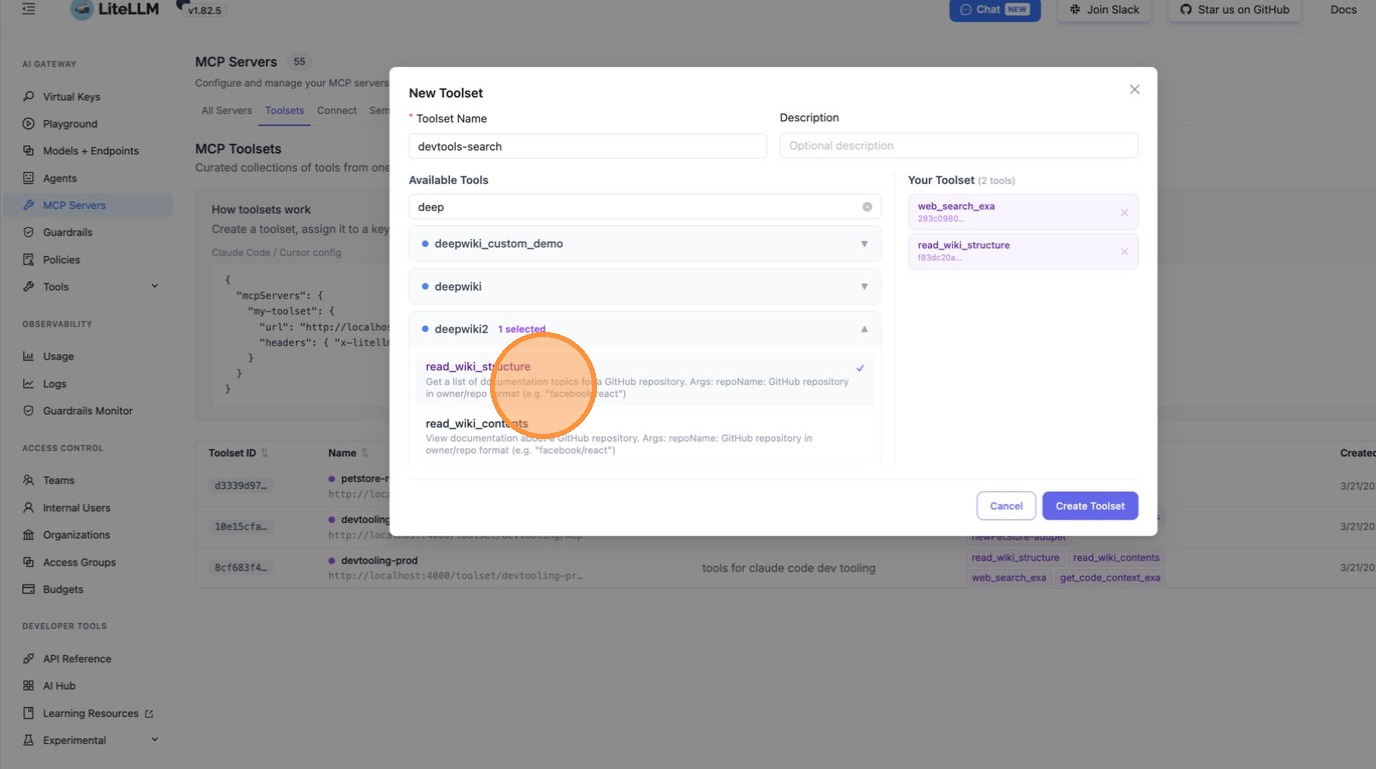Open the hamburger menu icon
Viewport: 1376px width, 769px height.
coord(28,9)
